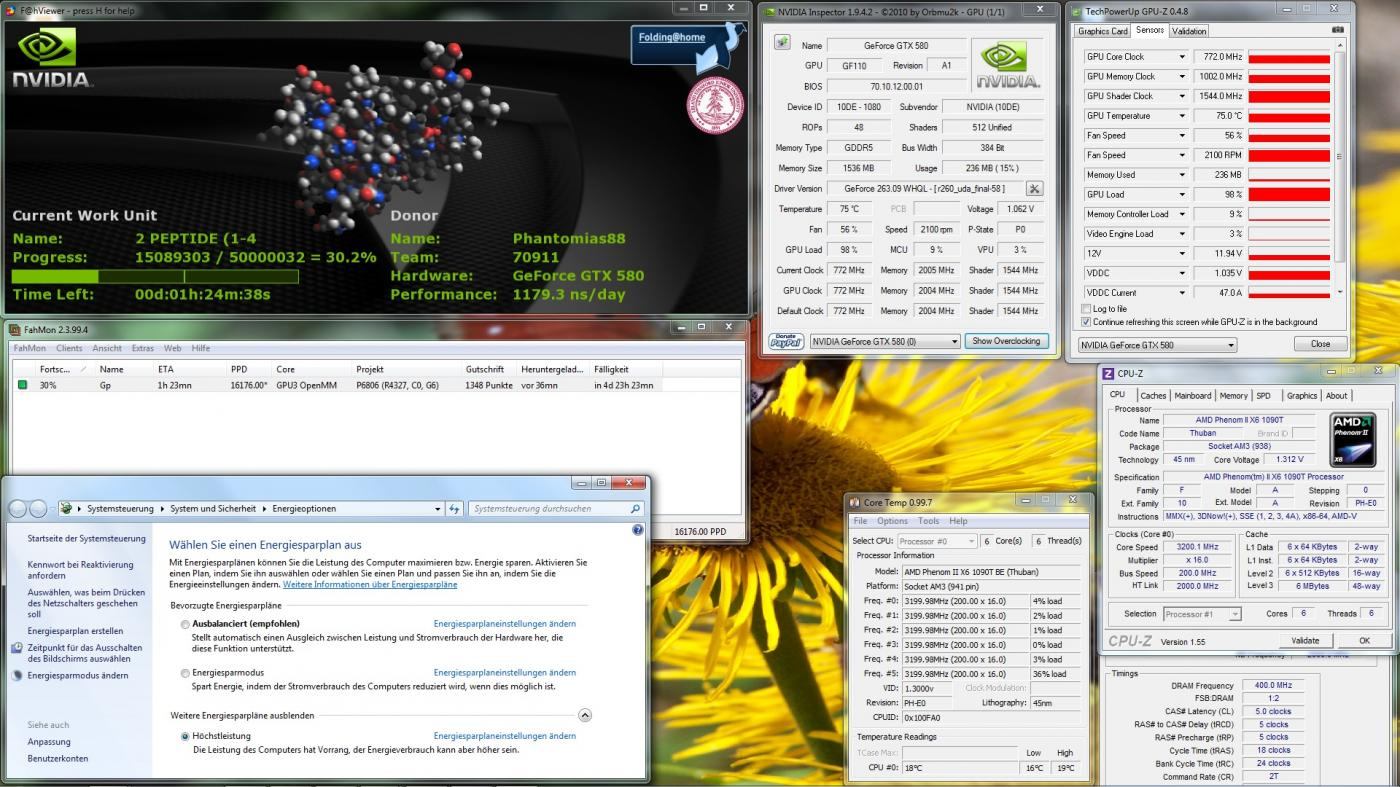Open the Memory Used sensor dropdown
The width and height of the screenshot is (1400, 787).
(x=1182, y=175)
